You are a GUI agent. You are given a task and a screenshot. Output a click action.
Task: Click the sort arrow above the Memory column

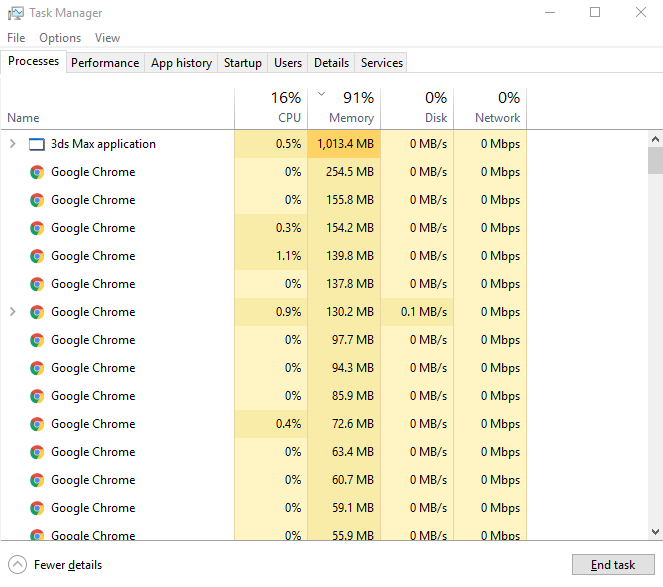click(321, 94)
